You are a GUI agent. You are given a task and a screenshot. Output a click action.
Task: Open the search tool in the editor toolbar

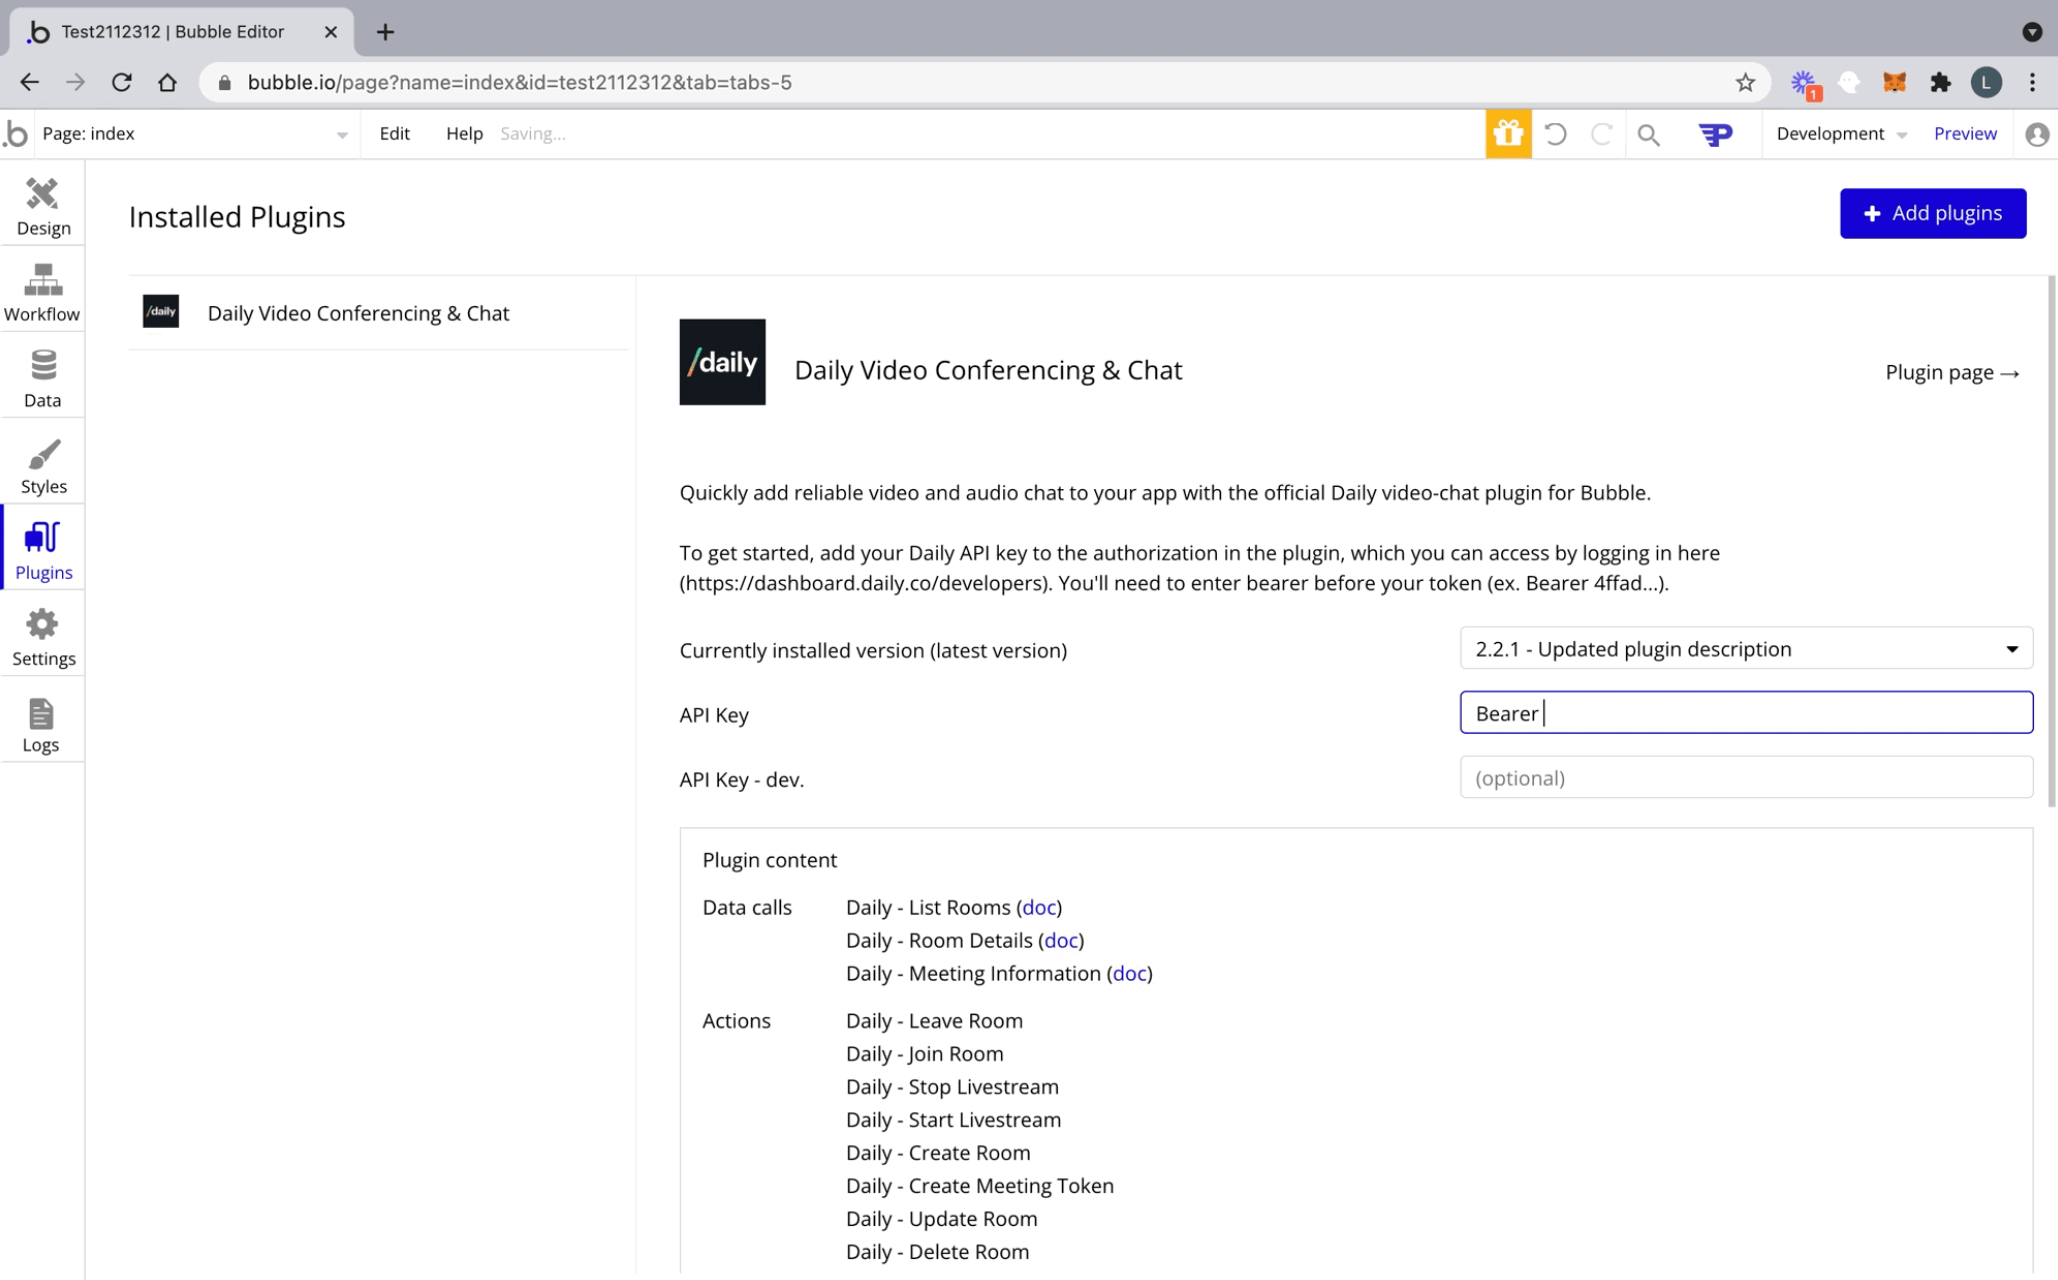[1649, 133]
